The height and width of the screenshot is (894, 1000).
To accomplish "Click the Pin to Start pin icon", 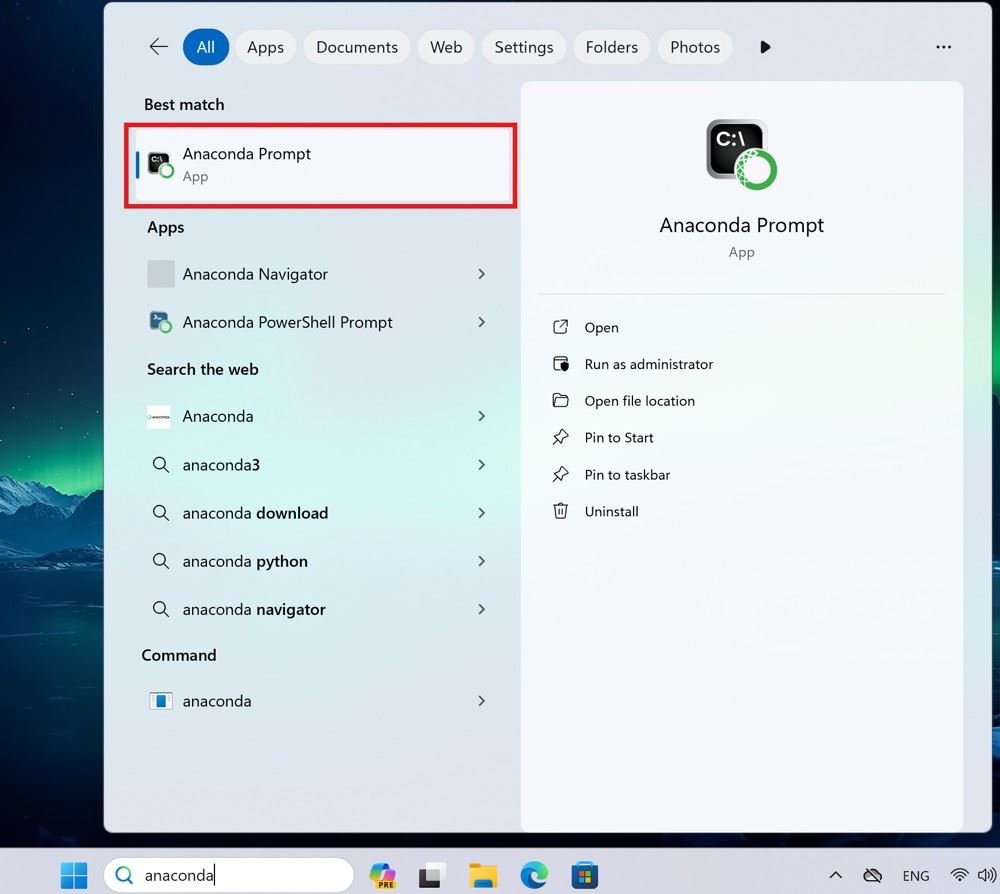I will tap(560, 437).
